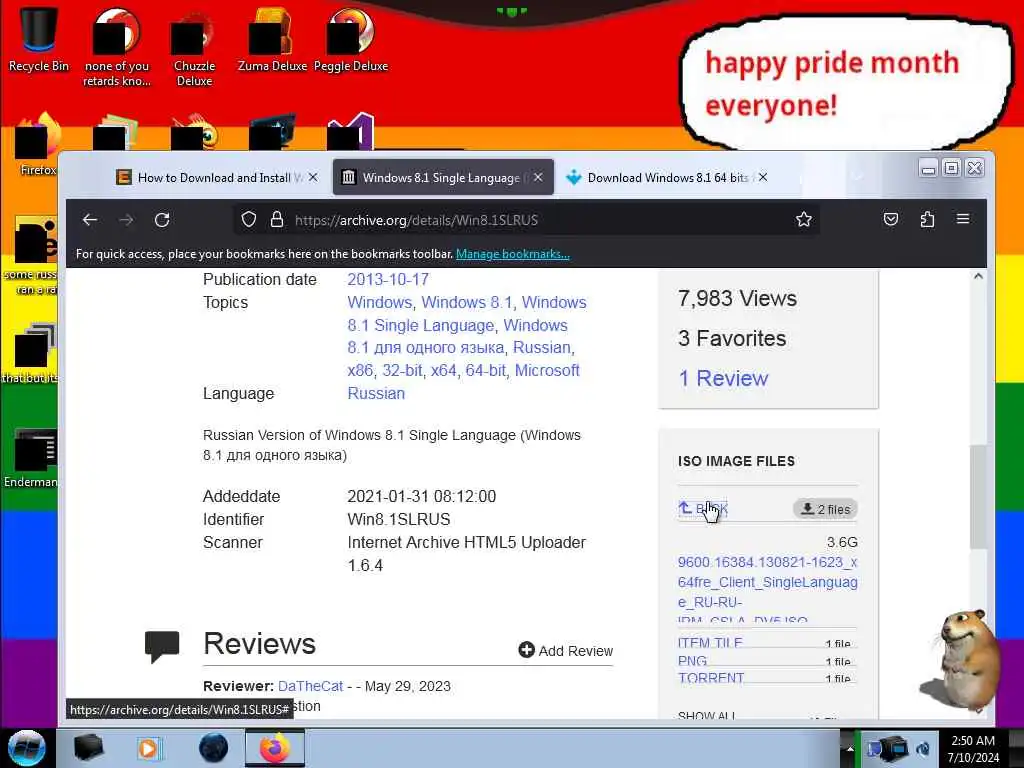Open the Recycle Bin desktop icon

click(x=39, y=40)
